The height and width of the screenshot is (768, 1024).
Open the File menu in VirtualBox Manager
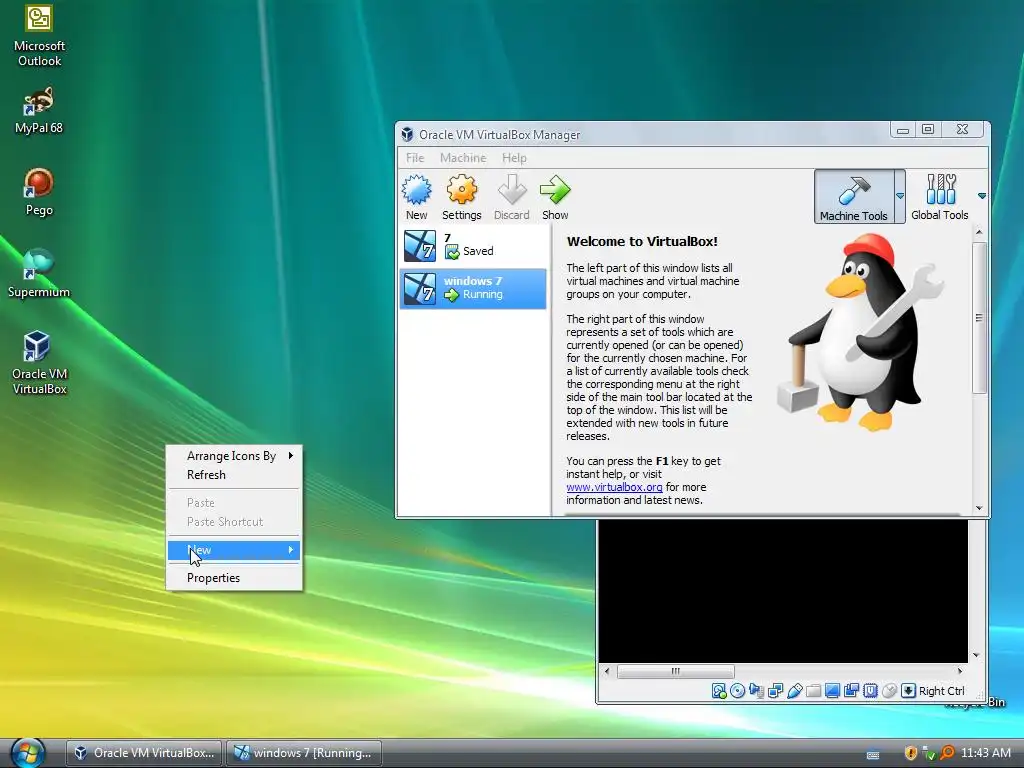point(415,158)
